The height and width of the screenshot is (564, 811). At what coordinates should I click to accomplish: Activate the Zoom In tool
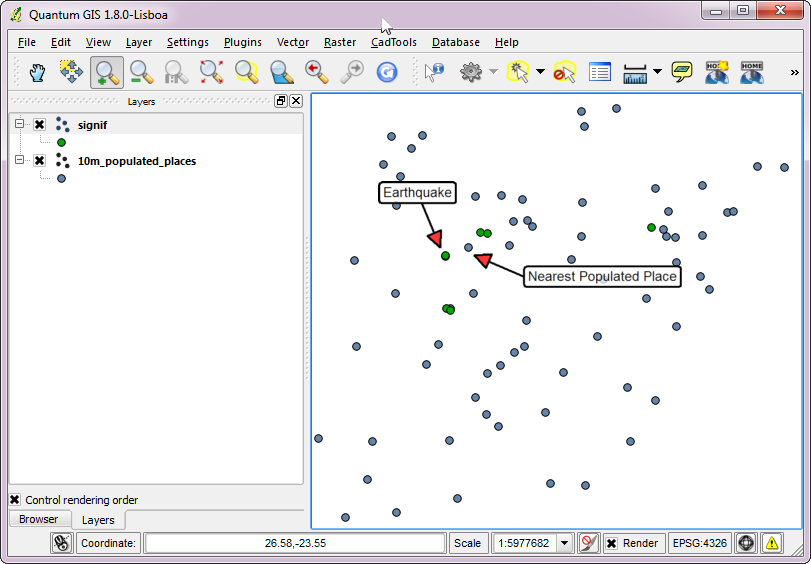(107, 72)
